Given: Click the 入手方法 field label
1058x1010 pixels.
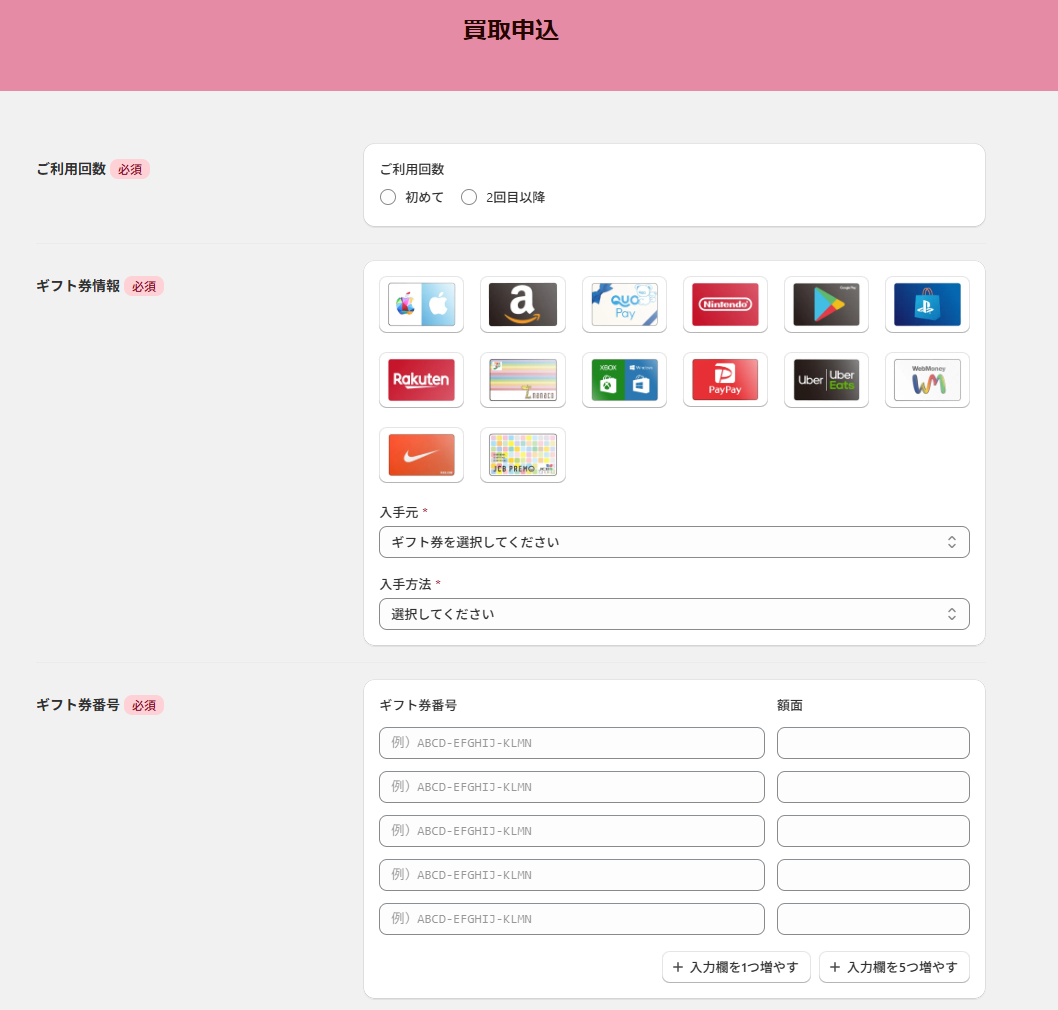Looking at the screenshot, I should click(x=406, y=584).
